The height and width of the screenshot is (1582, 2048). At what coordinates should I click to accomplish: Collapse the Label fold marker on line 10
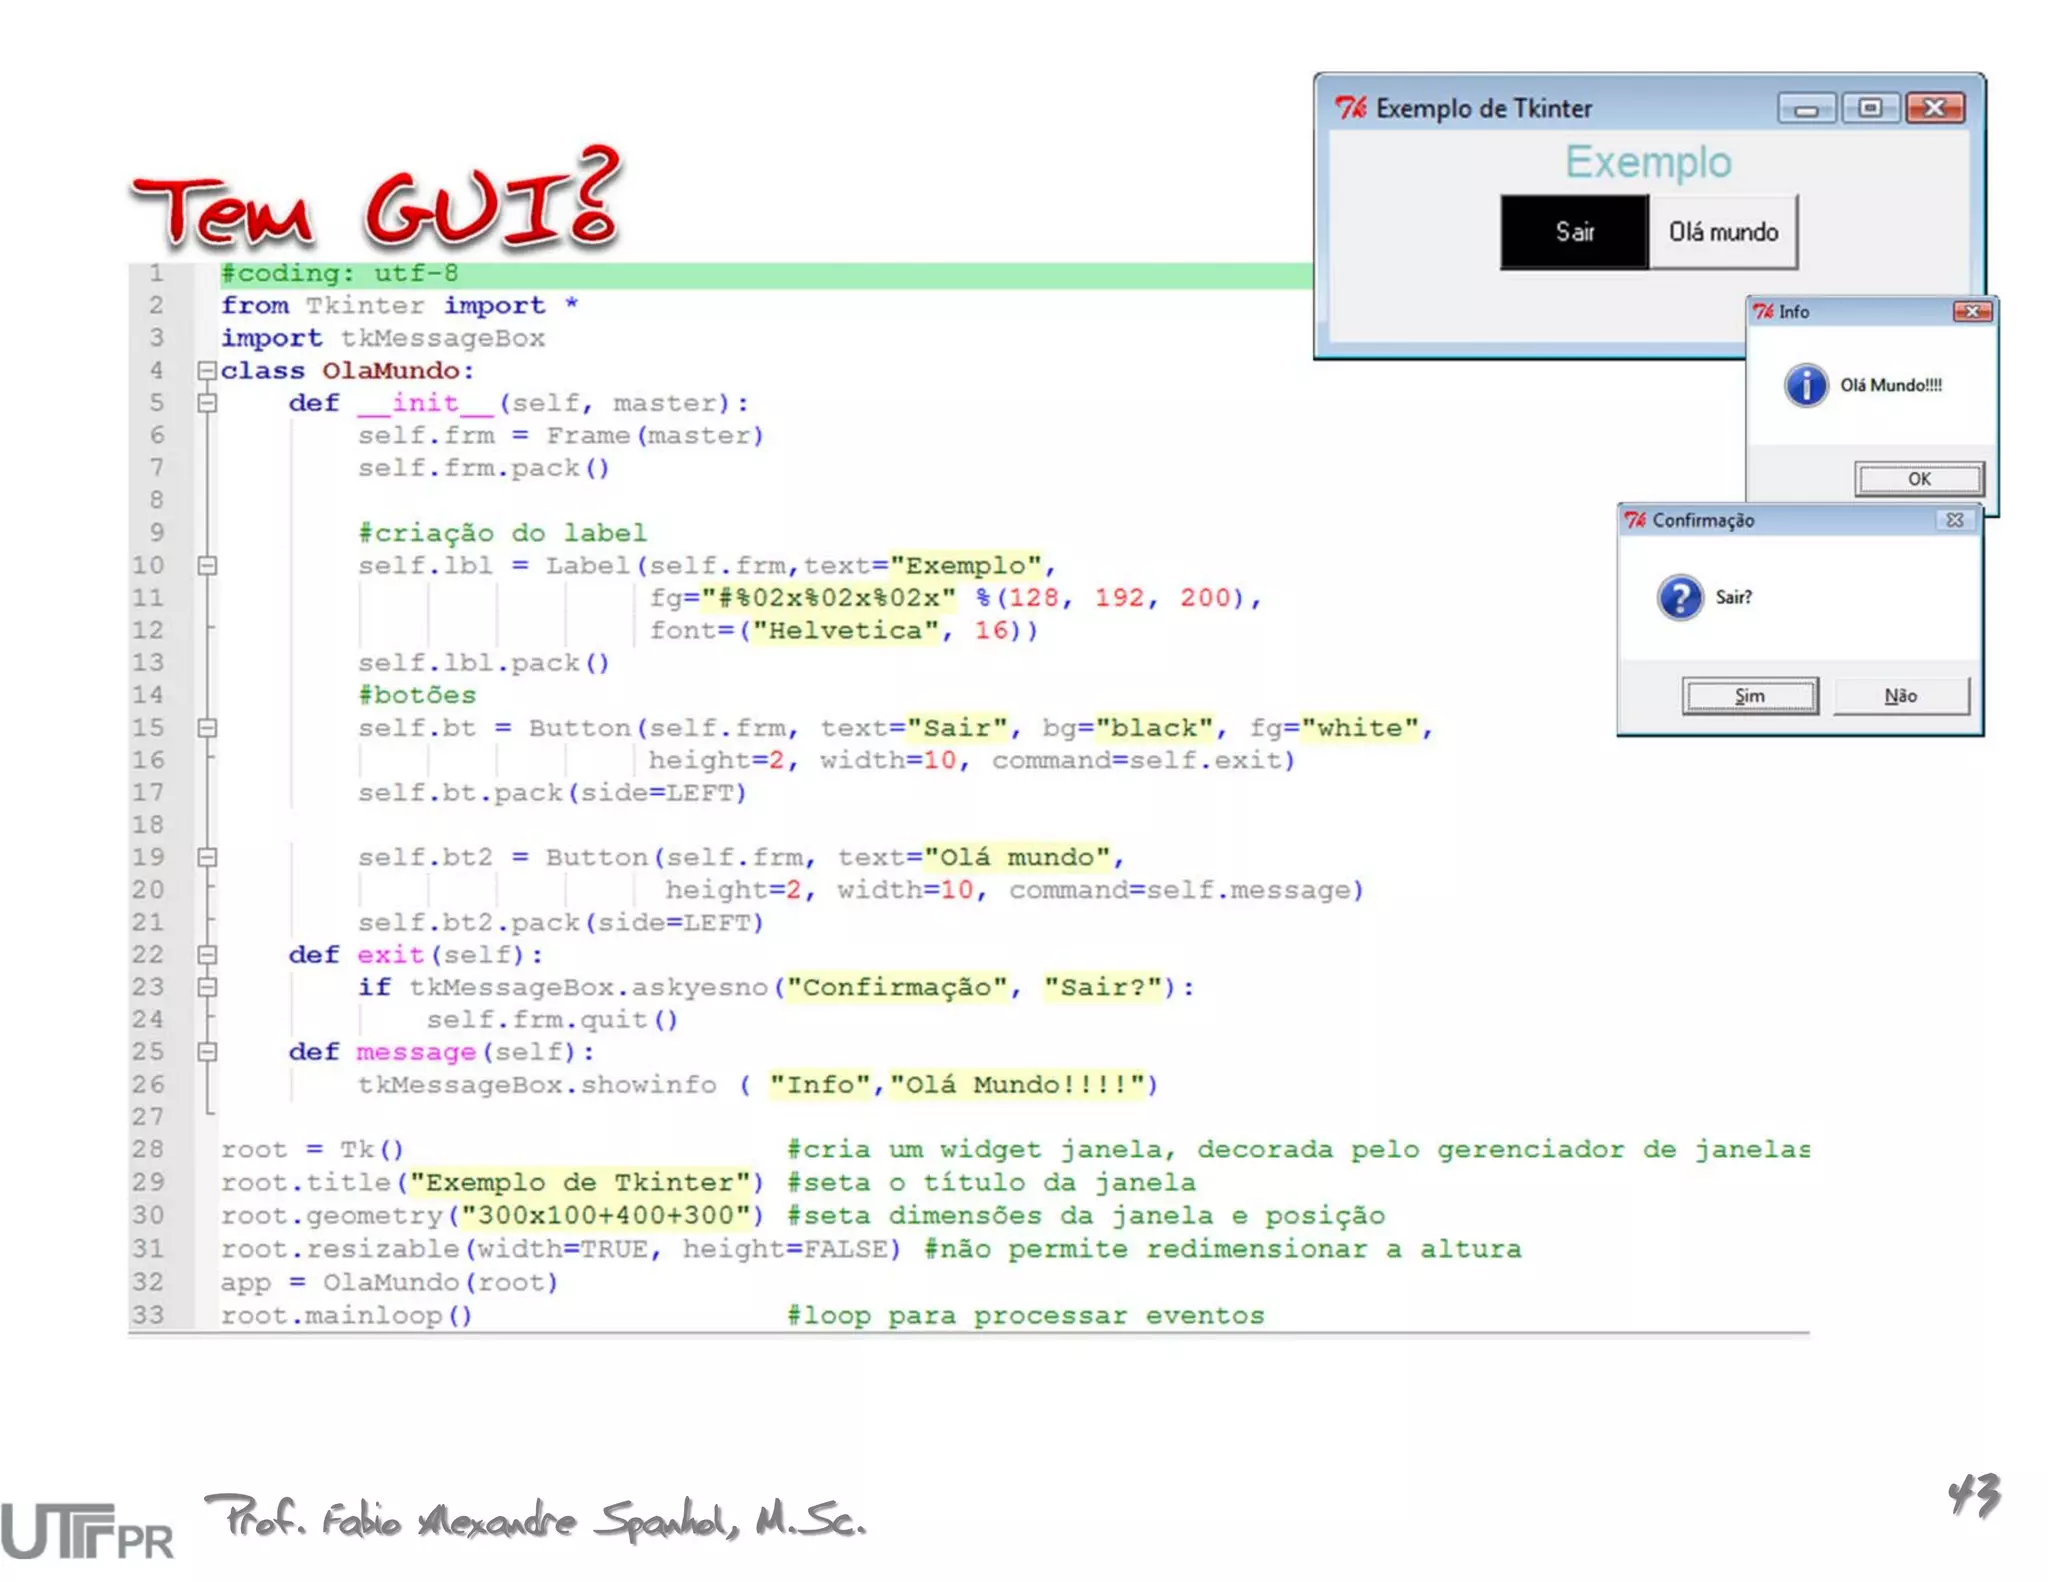coord(207,566)
